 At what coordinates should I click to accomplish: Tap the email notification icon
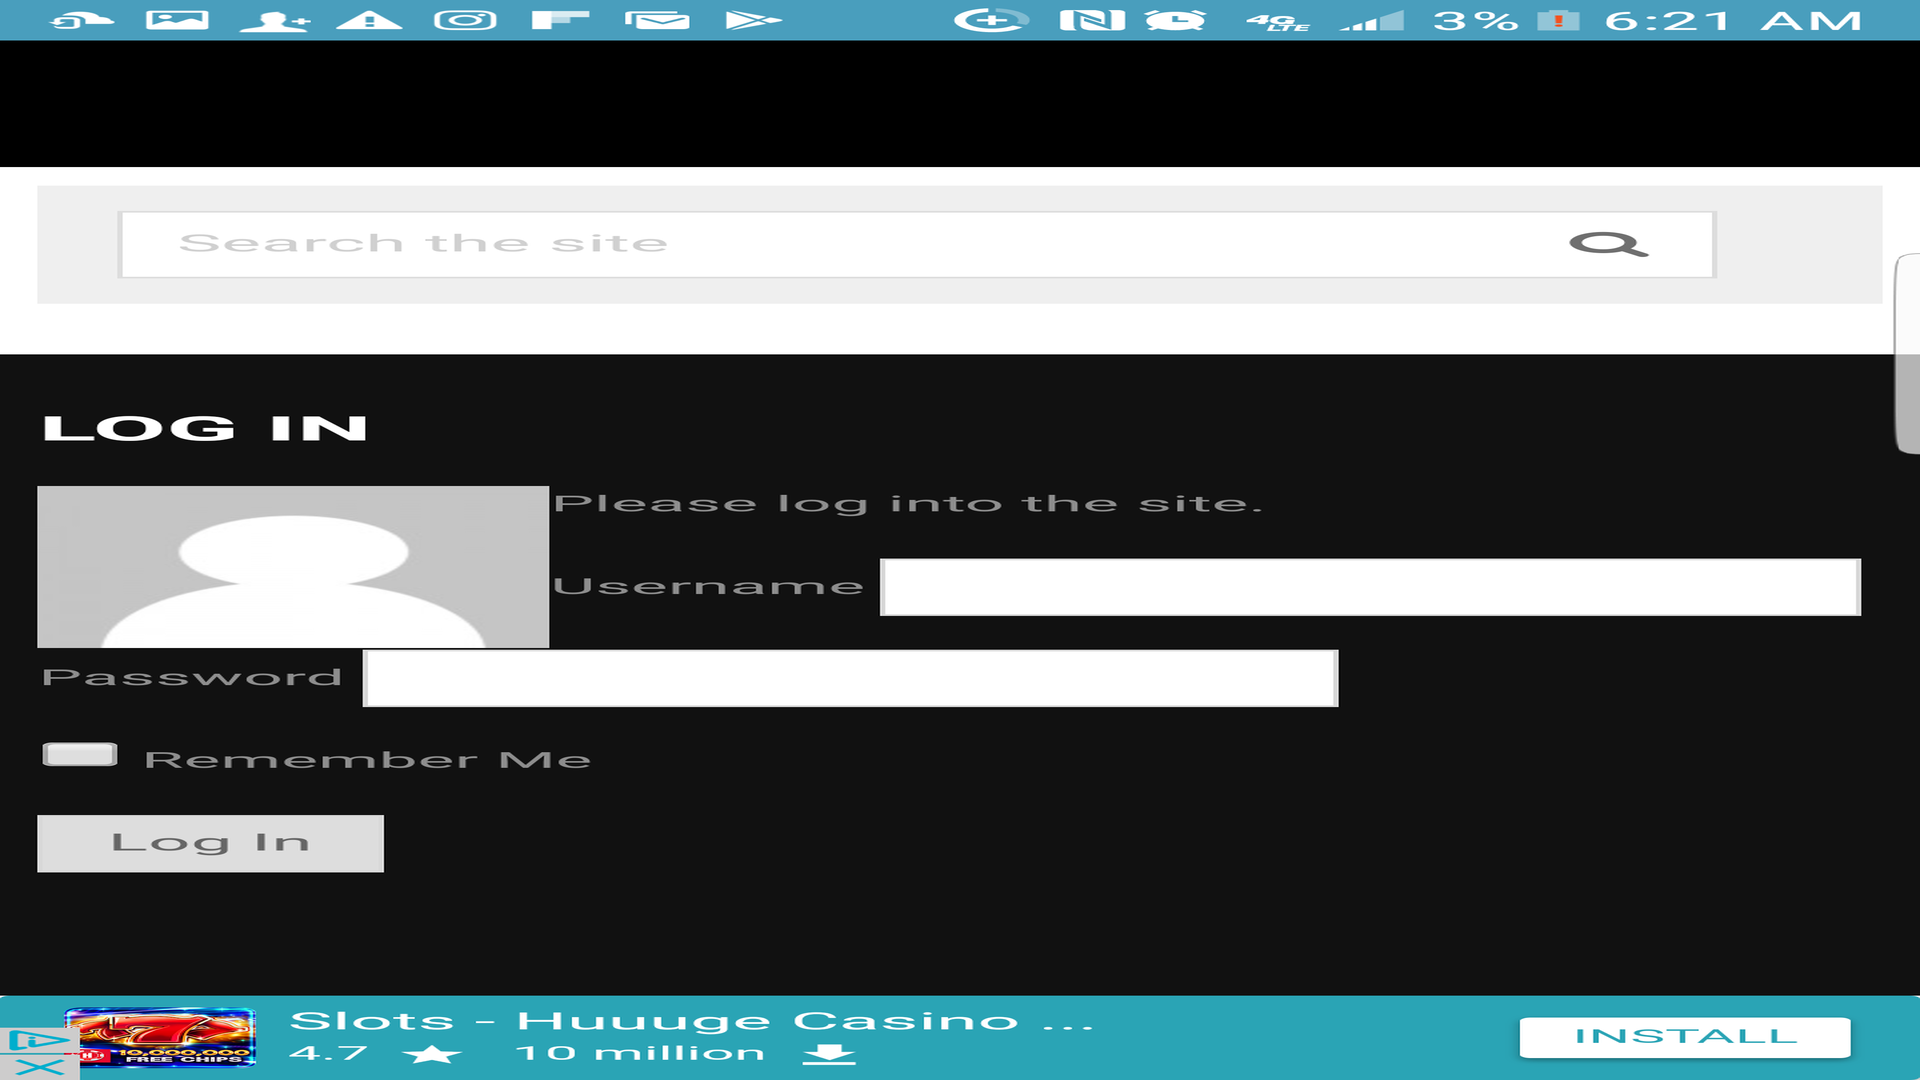(x=657, y=20)
